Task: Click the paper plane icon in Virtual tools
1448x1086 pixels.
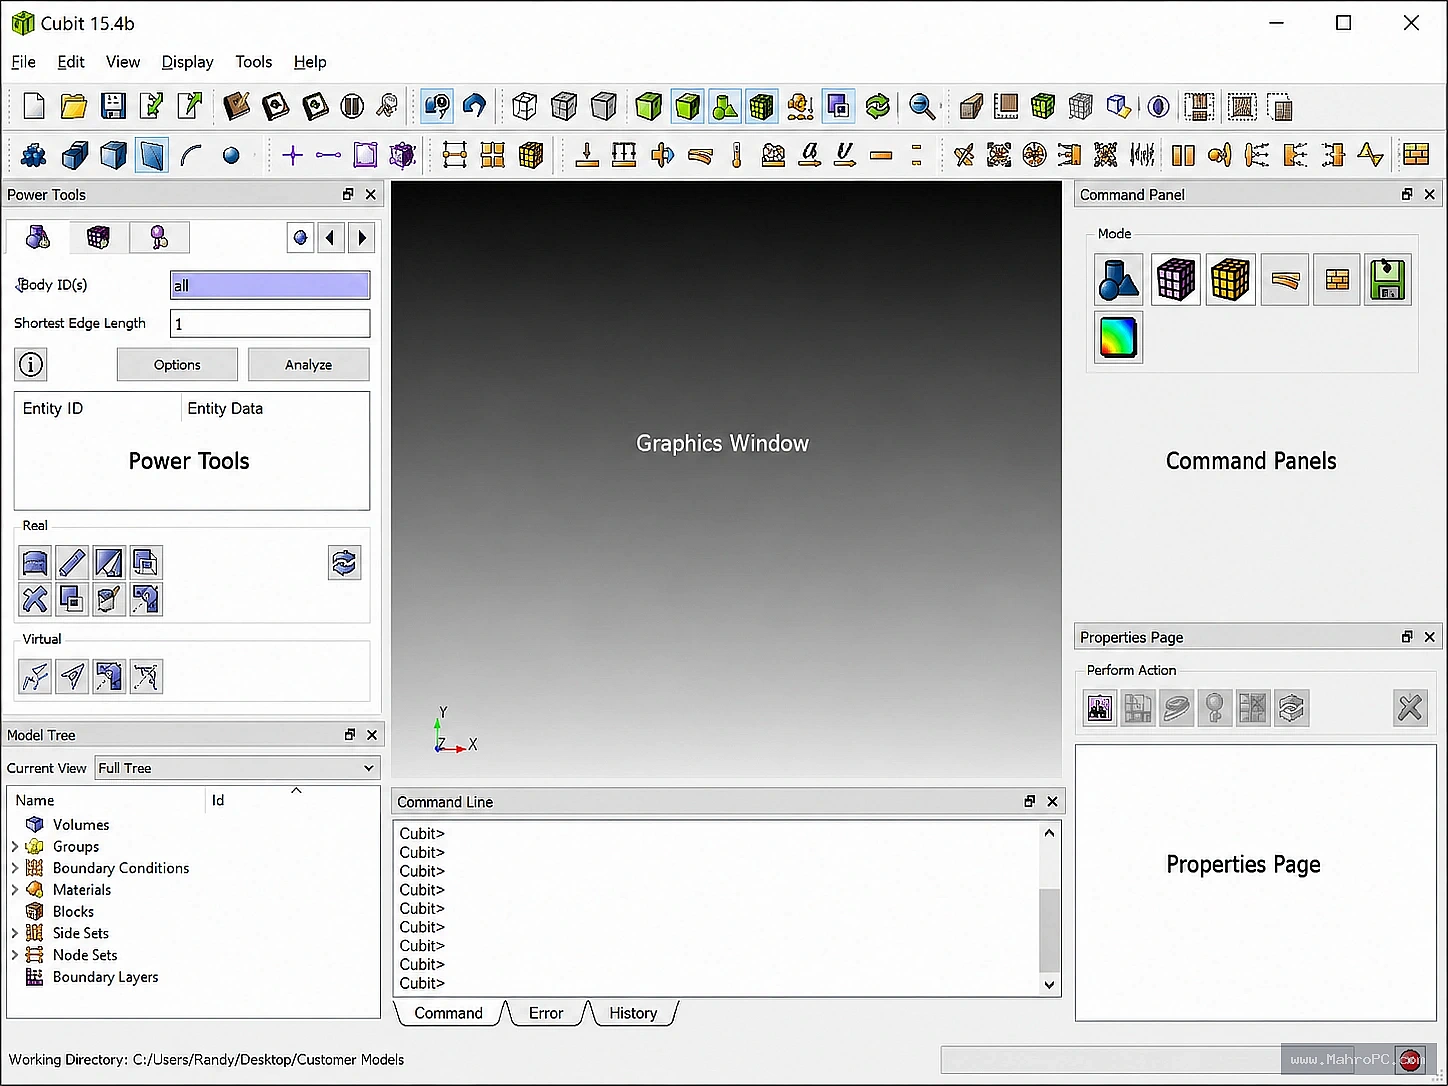Action: [x=72, y=677]
